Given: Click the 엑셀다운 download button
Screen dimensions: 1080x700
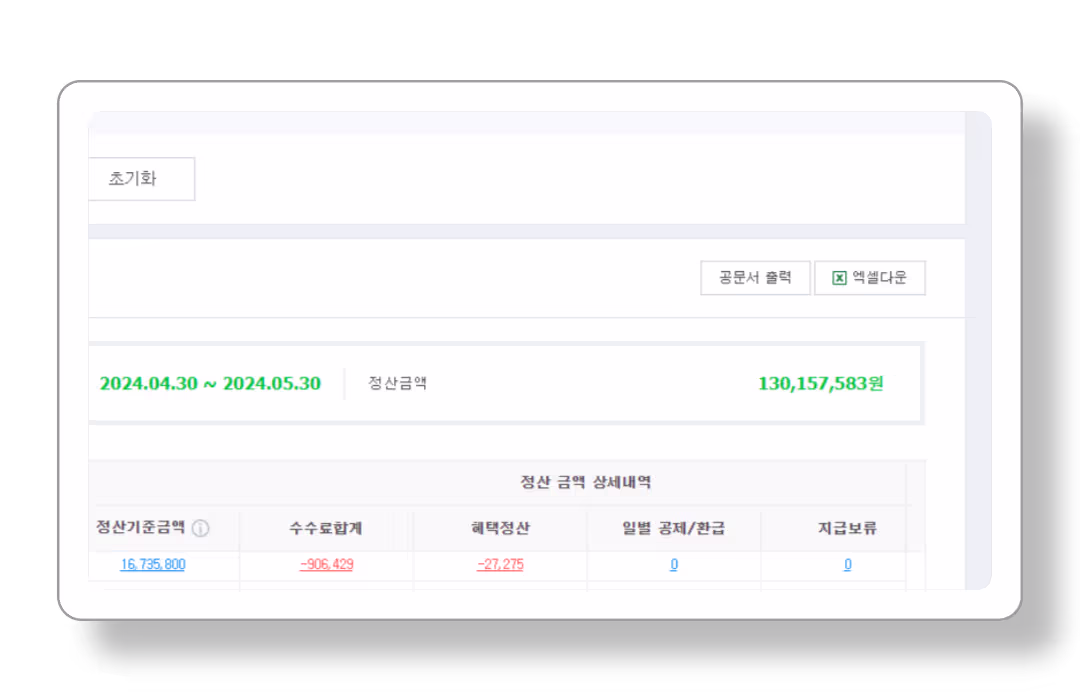Looking at the screenshot, I should click(870, 277).
